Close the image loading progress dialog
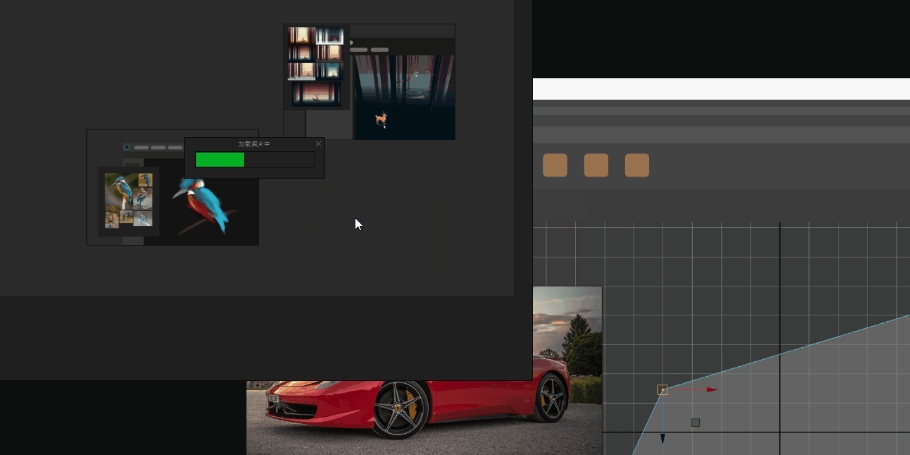Image resolution: width=910 pixels, height=455 pixels. click(x=318, y=144)
